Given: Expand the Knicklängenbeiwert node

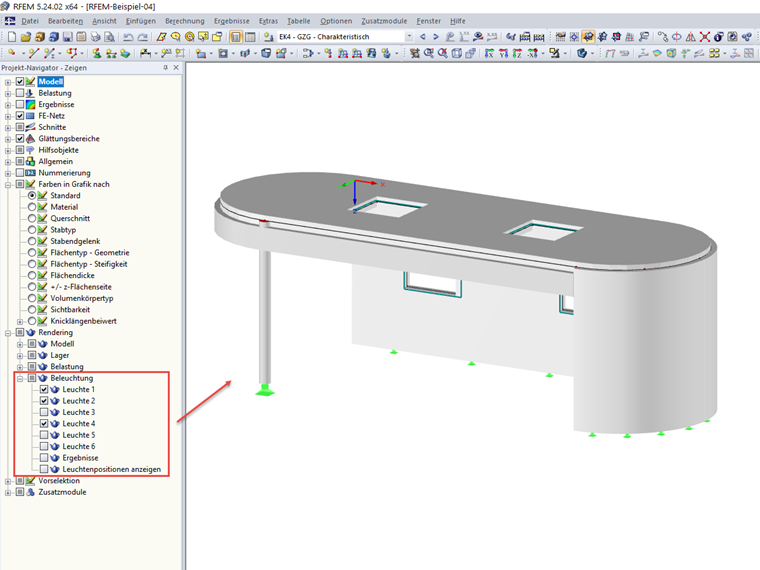Looking at the screenshot, I should pyautogui.click(x=20, y=321).
